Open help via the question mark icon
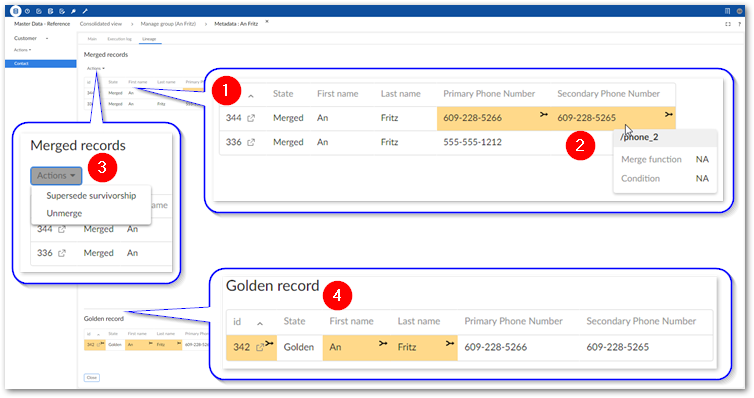Image resolution: width=754 pixels, height=398 pixels. click(x=740, y=24)
